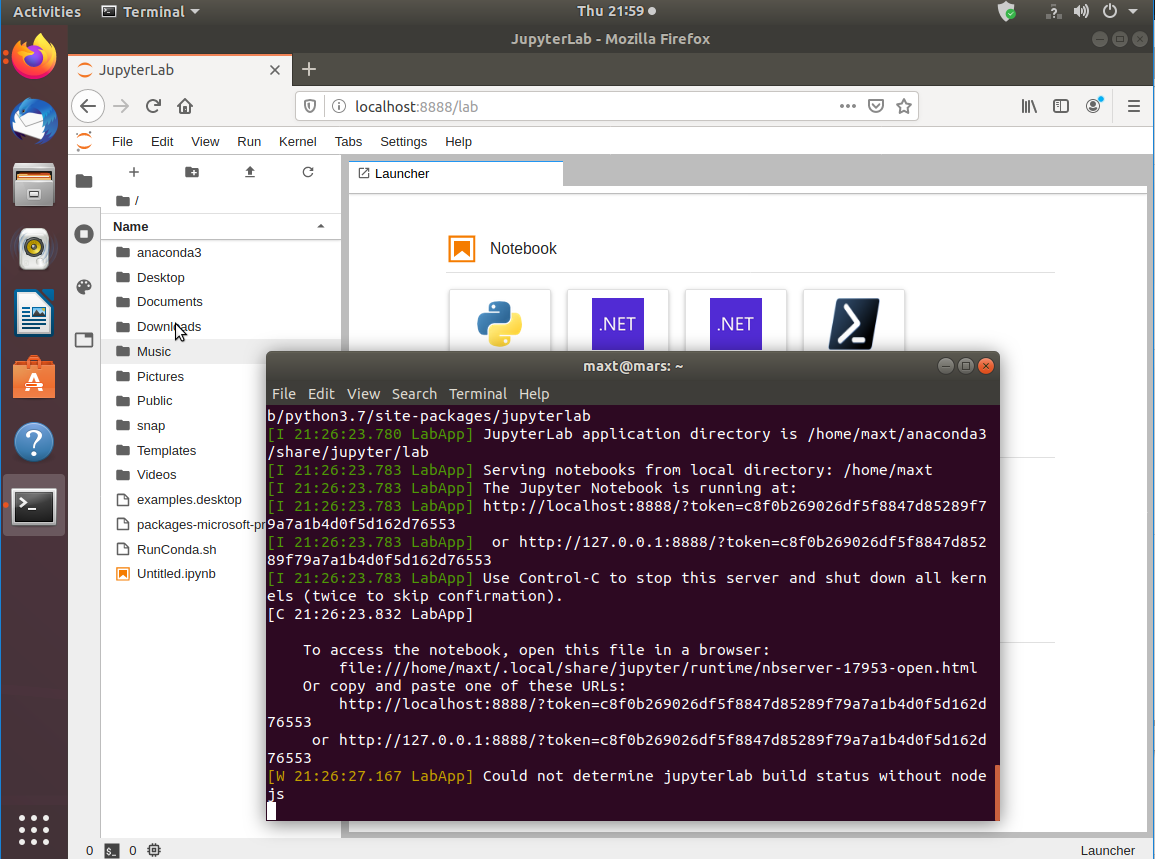This screenshot has width=1155, height=859.
Task: Launch the second .NET notebook kernel card
Action: click(x=735, y=323)
